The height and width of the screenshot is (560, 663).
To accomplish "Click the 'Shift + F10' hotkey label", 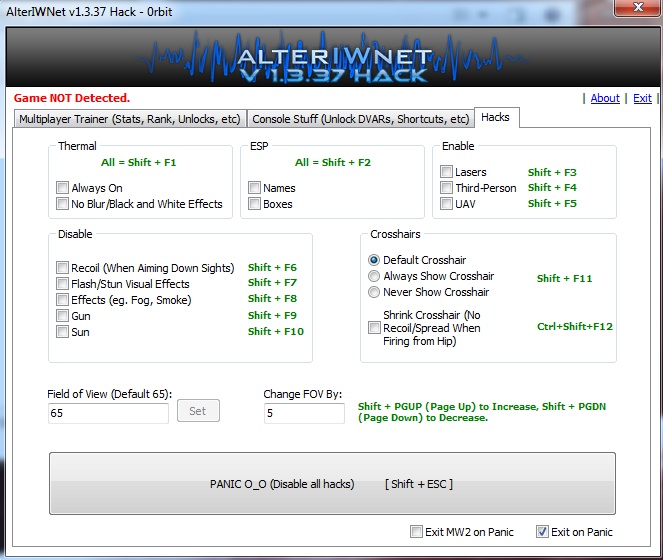I will tap(276, 331).
